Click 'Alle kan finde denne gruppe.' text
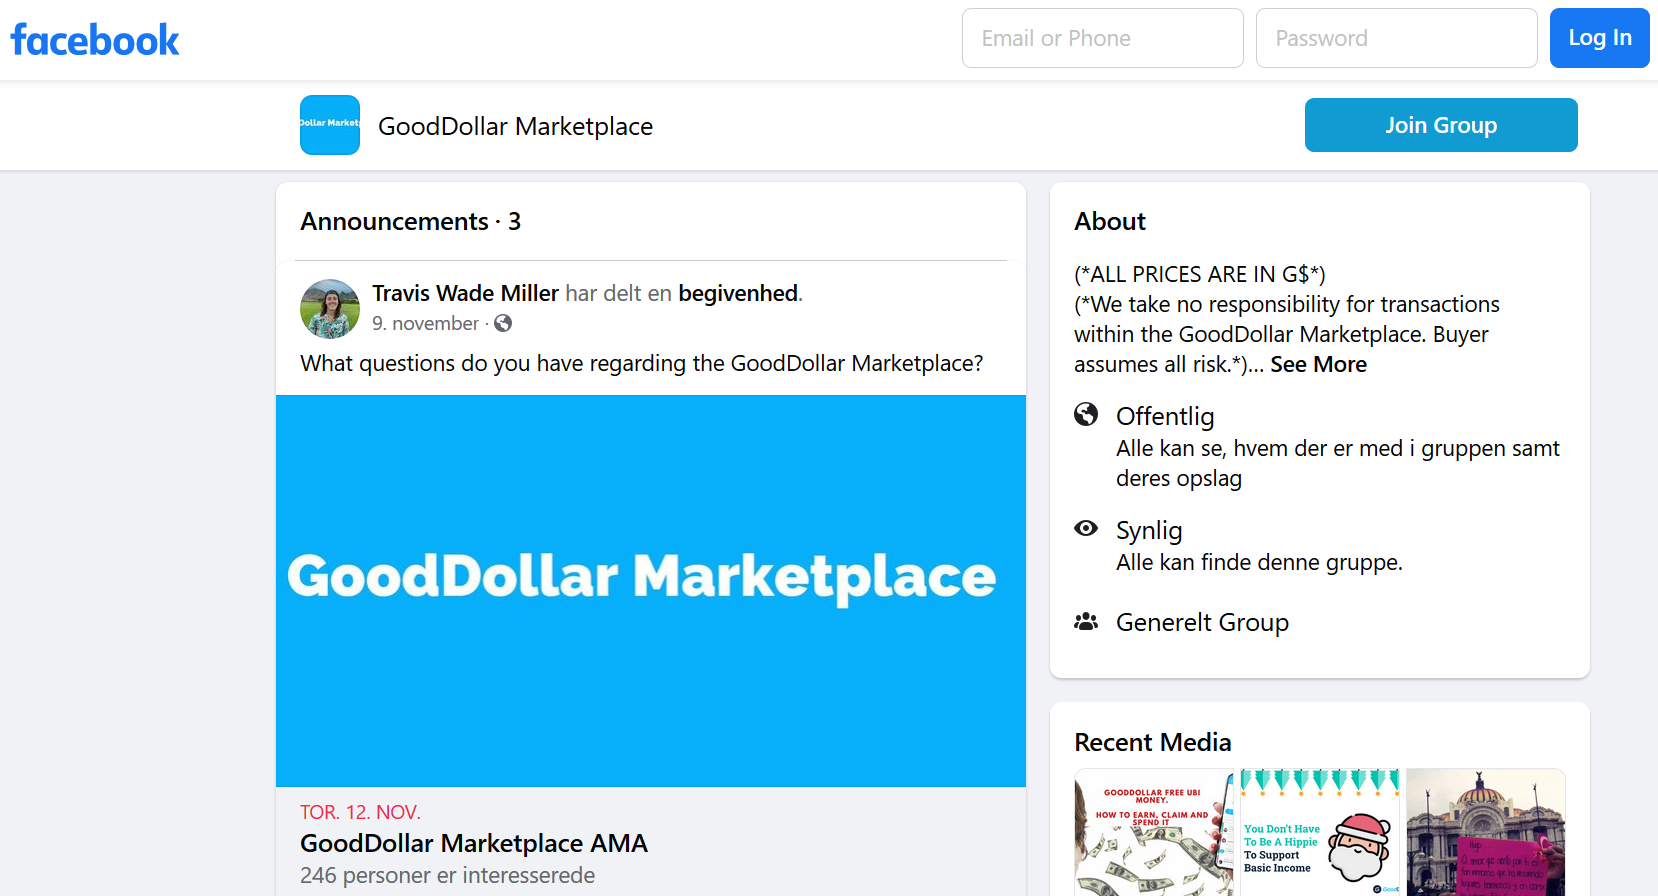1658x896 pixels. coord(1259,562)
